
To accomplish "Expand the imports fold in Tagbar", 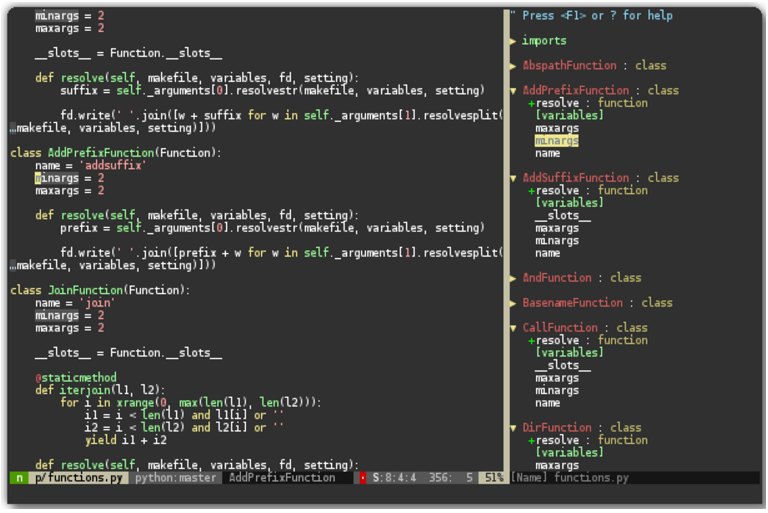I will 513,41.
